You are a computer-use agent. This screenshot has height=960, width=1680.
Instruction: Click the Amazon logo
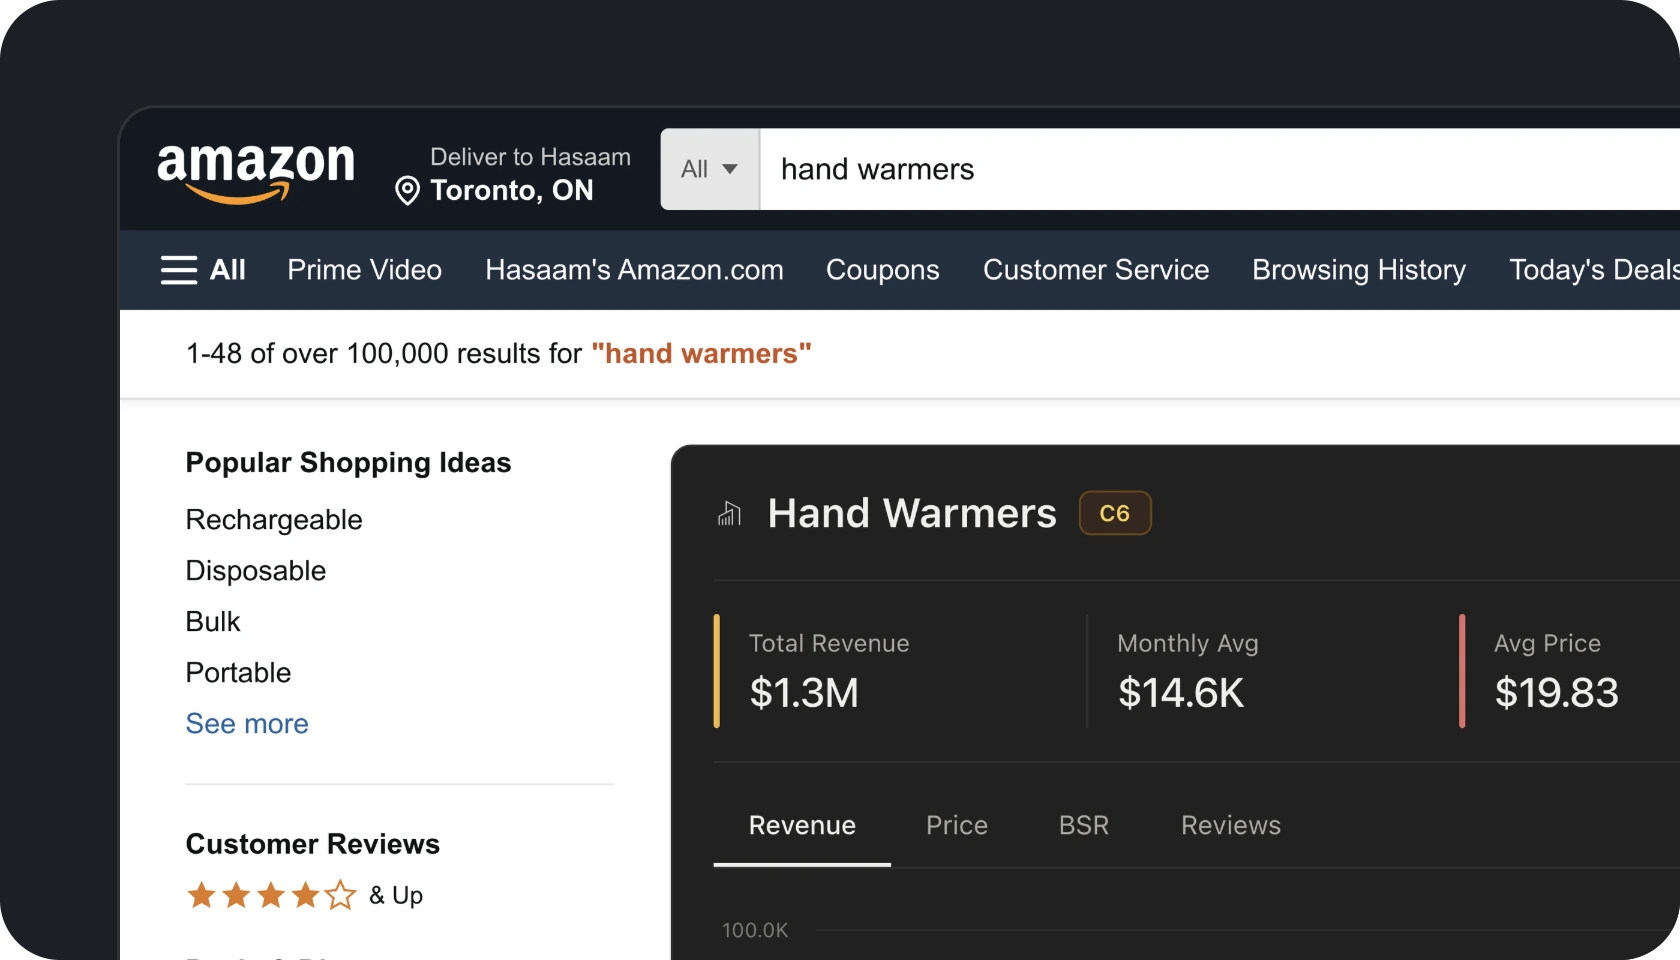click(x=256, y=172)
